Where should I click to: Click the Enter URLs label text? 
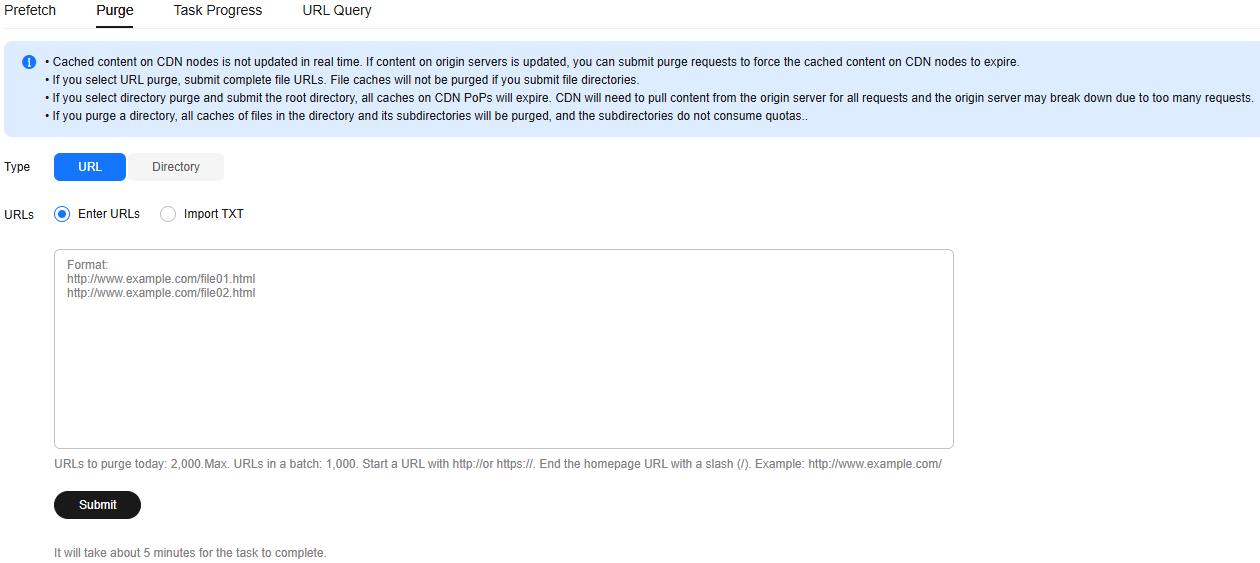109,214
